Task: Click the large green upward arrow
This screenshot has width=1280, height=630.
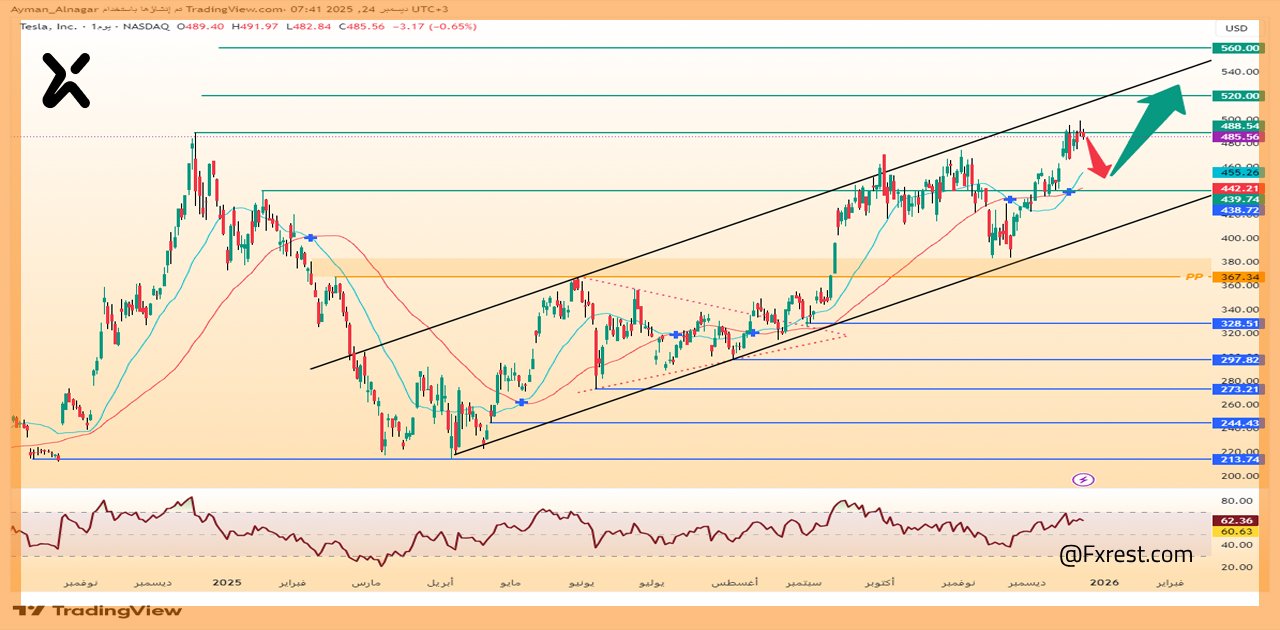Action: pyautogui.click(x=1150, y=123)
